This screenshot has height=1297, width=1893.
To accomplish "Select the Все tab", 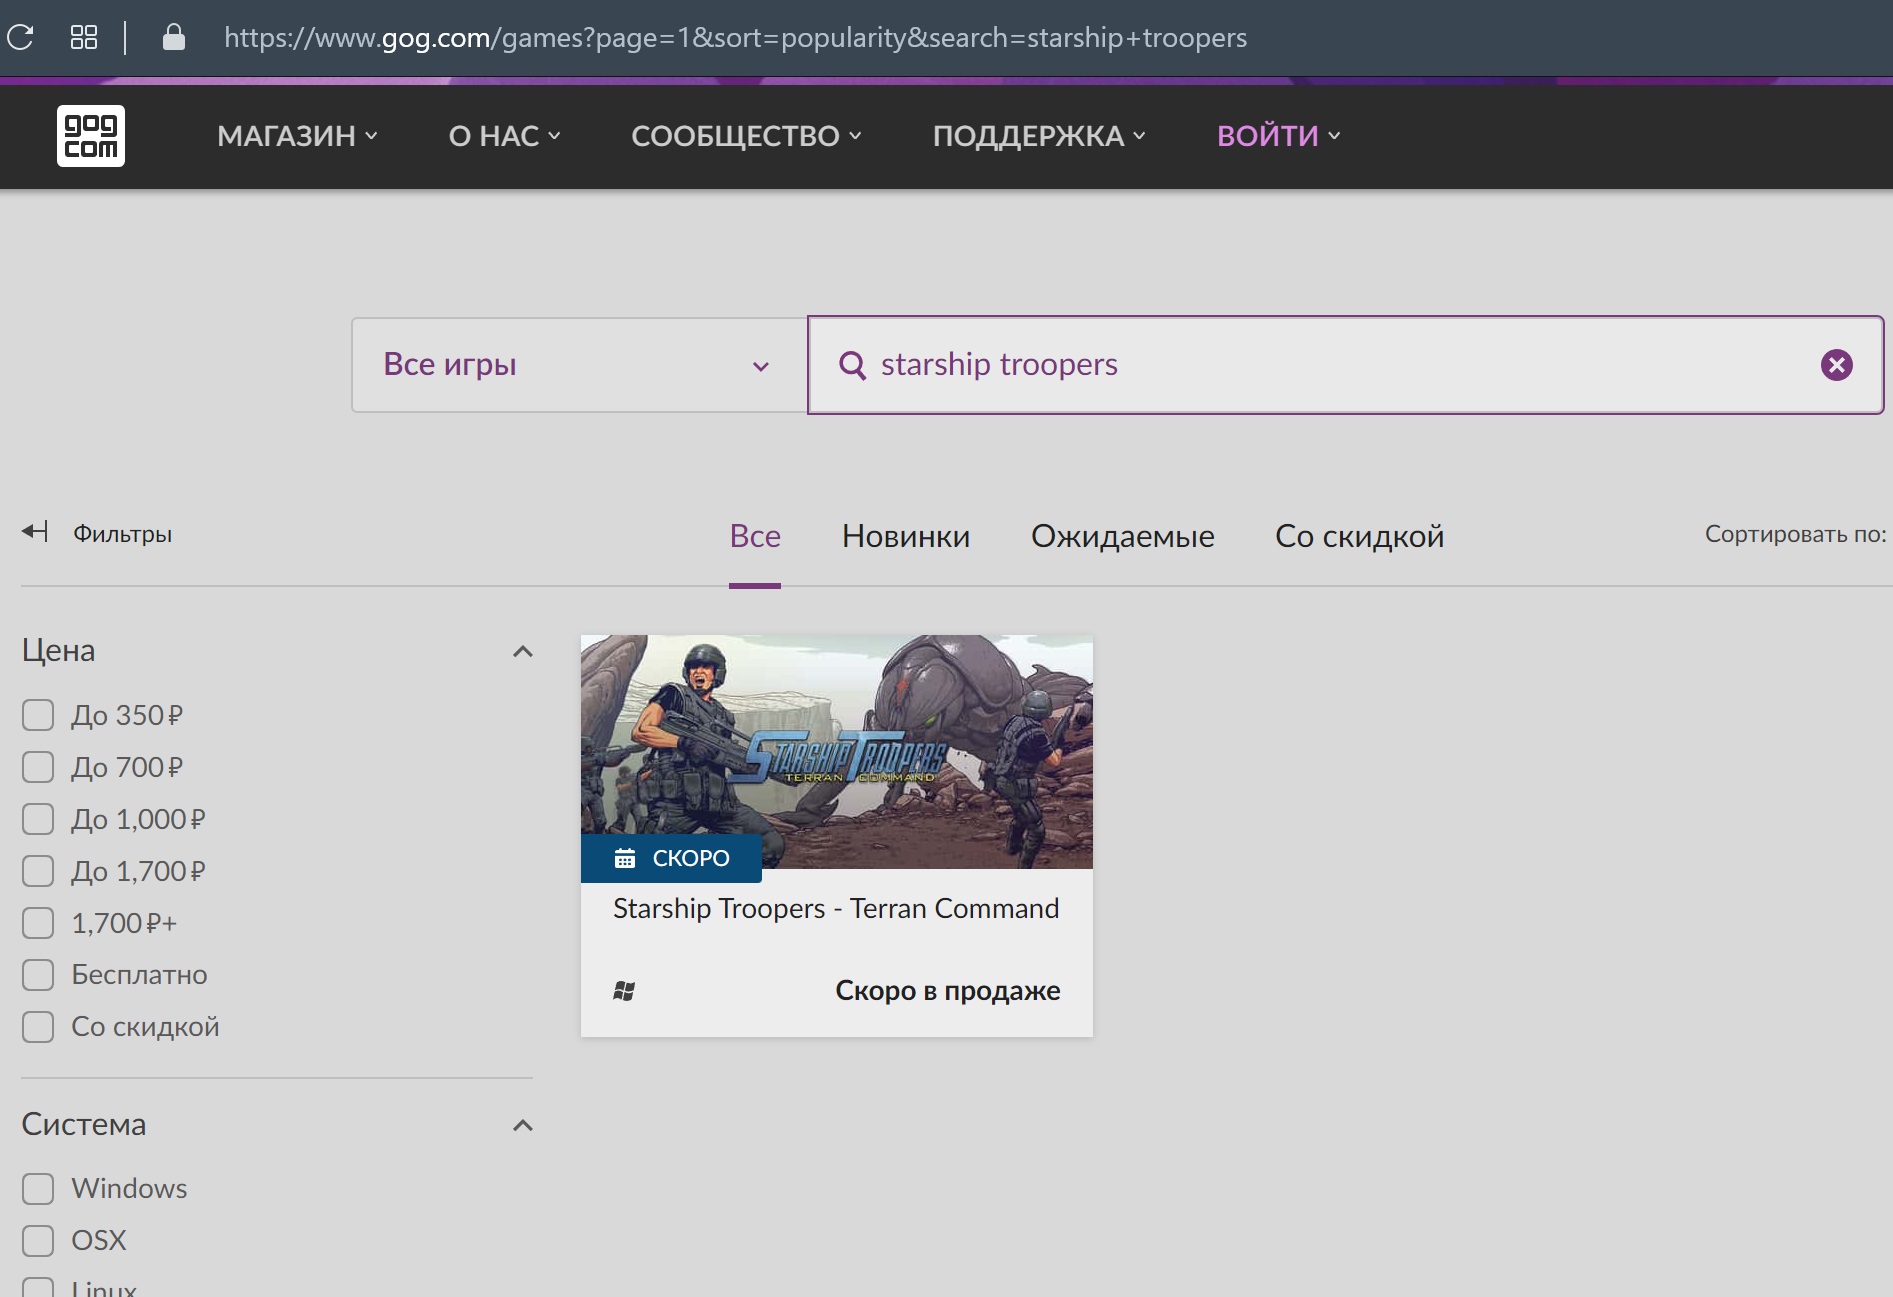I will point(755,536).
